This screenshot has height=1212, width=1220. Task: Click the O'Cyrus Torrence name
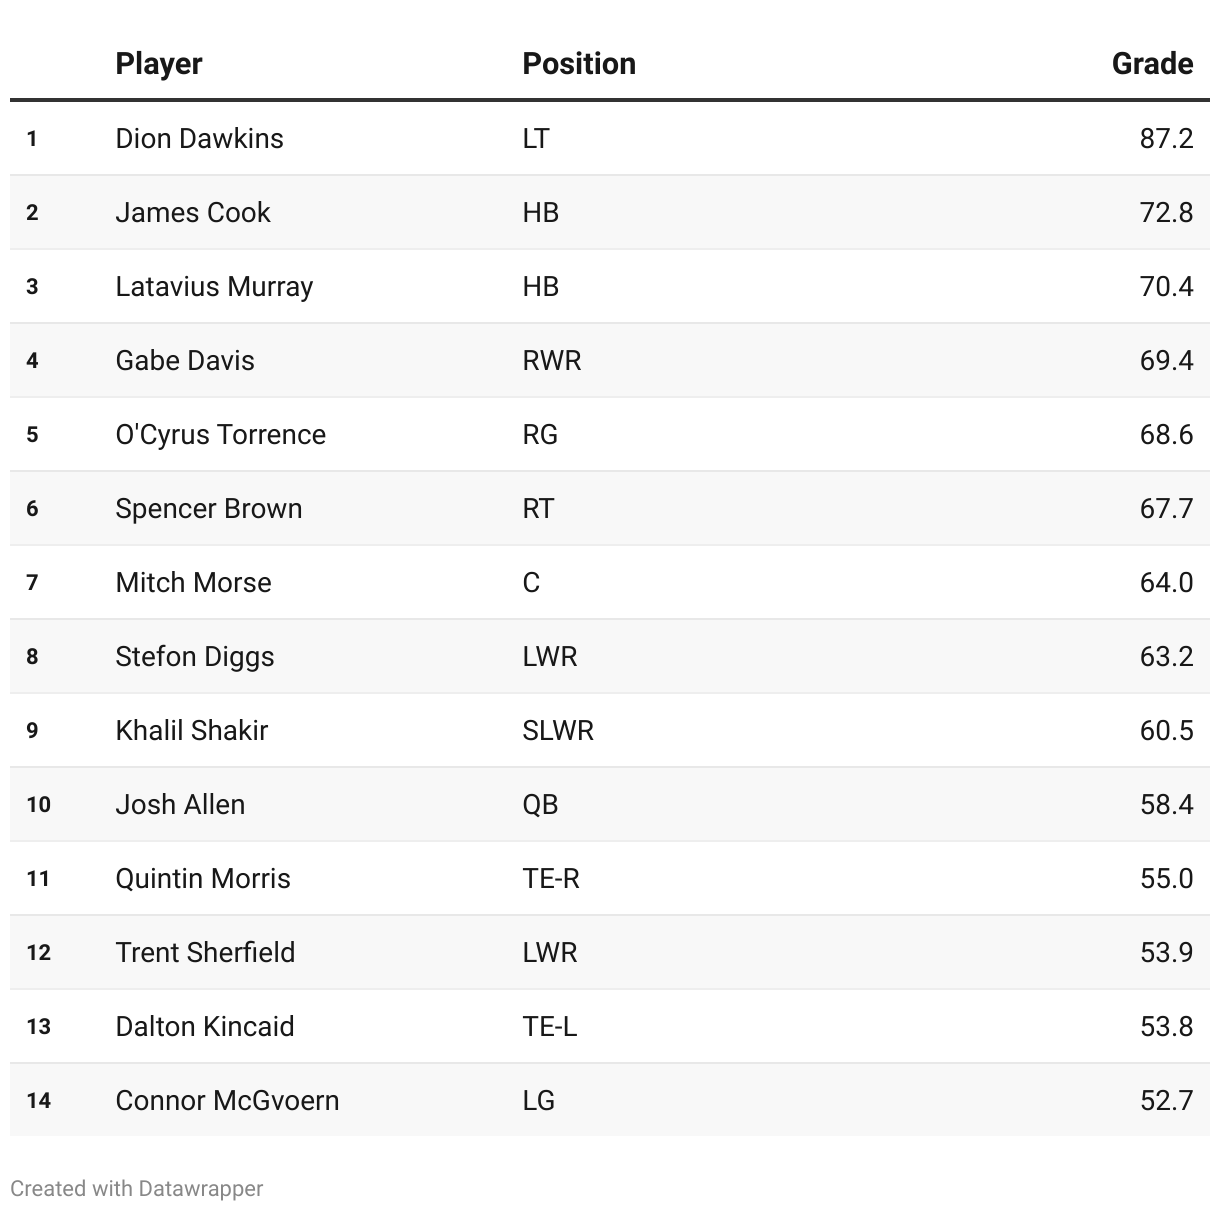click(220, 434)
